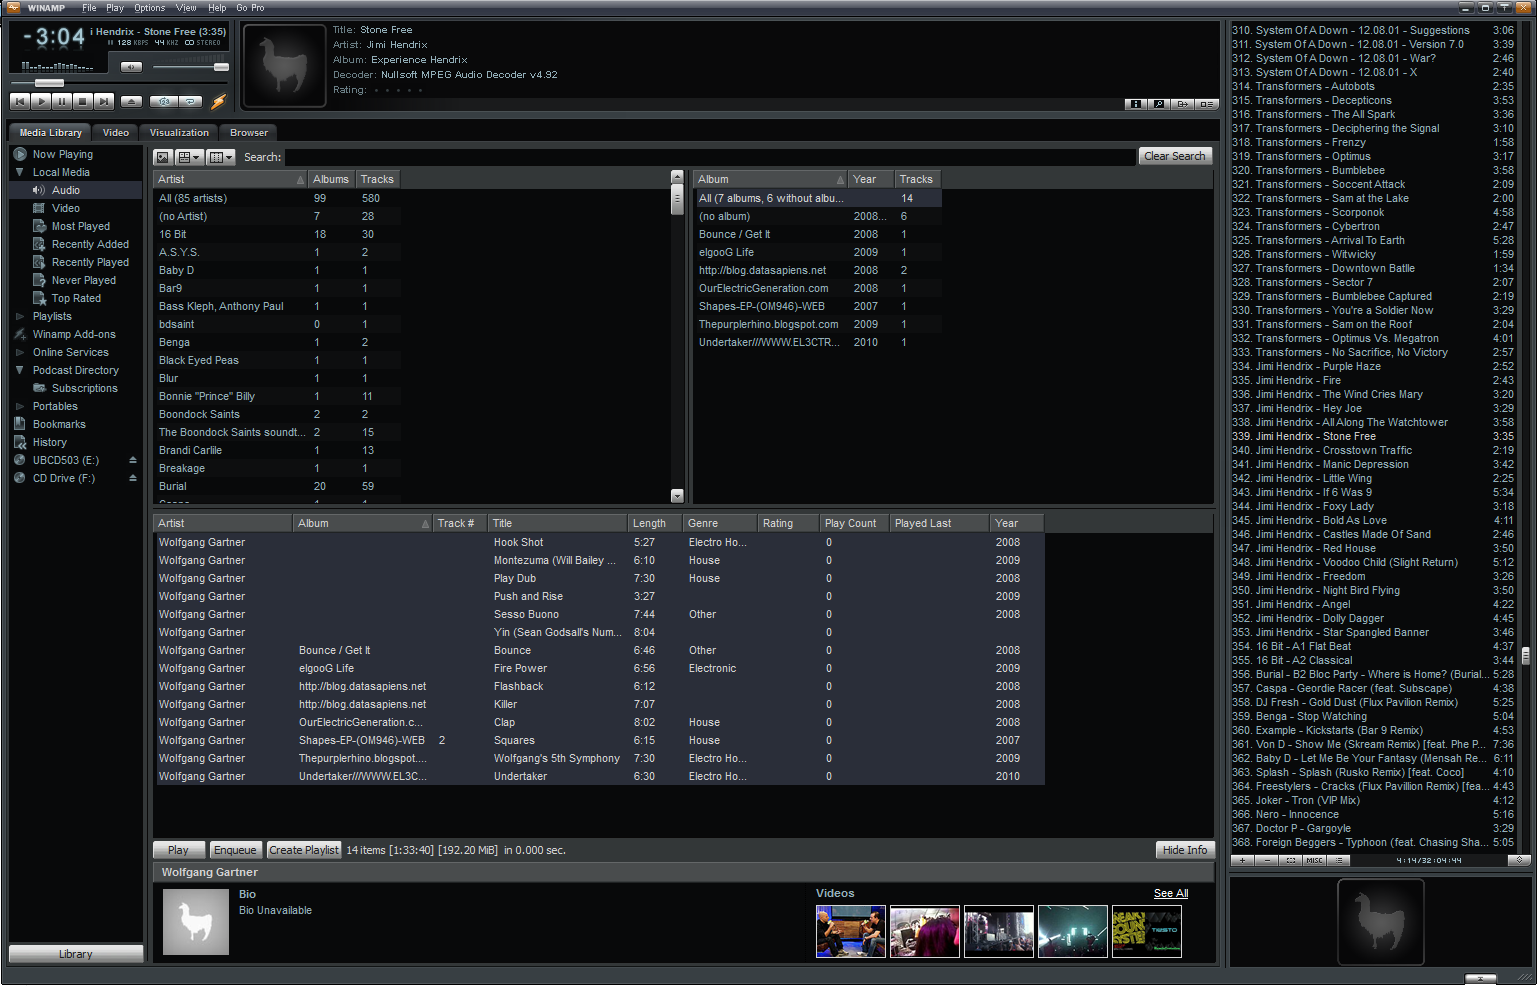This screenshot has height=986, width=1537.
Task: Open the third column layout dropdown near Search
Action: tap(220, 157)
